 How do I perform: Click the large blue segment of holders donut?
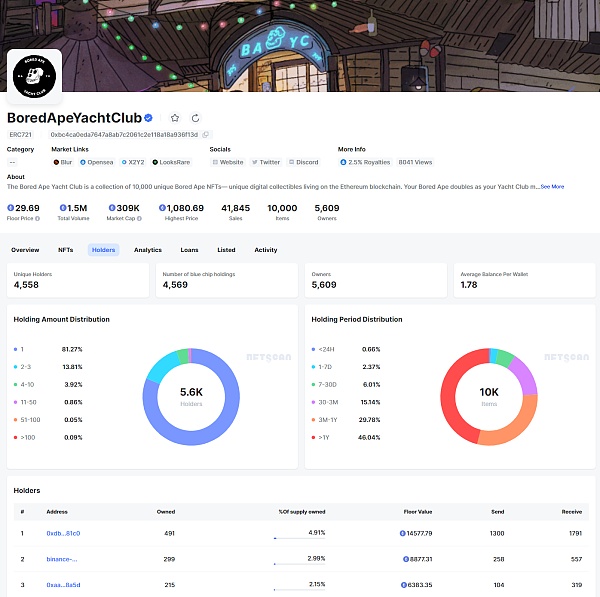pyautogui.click(x=214, y=432)
